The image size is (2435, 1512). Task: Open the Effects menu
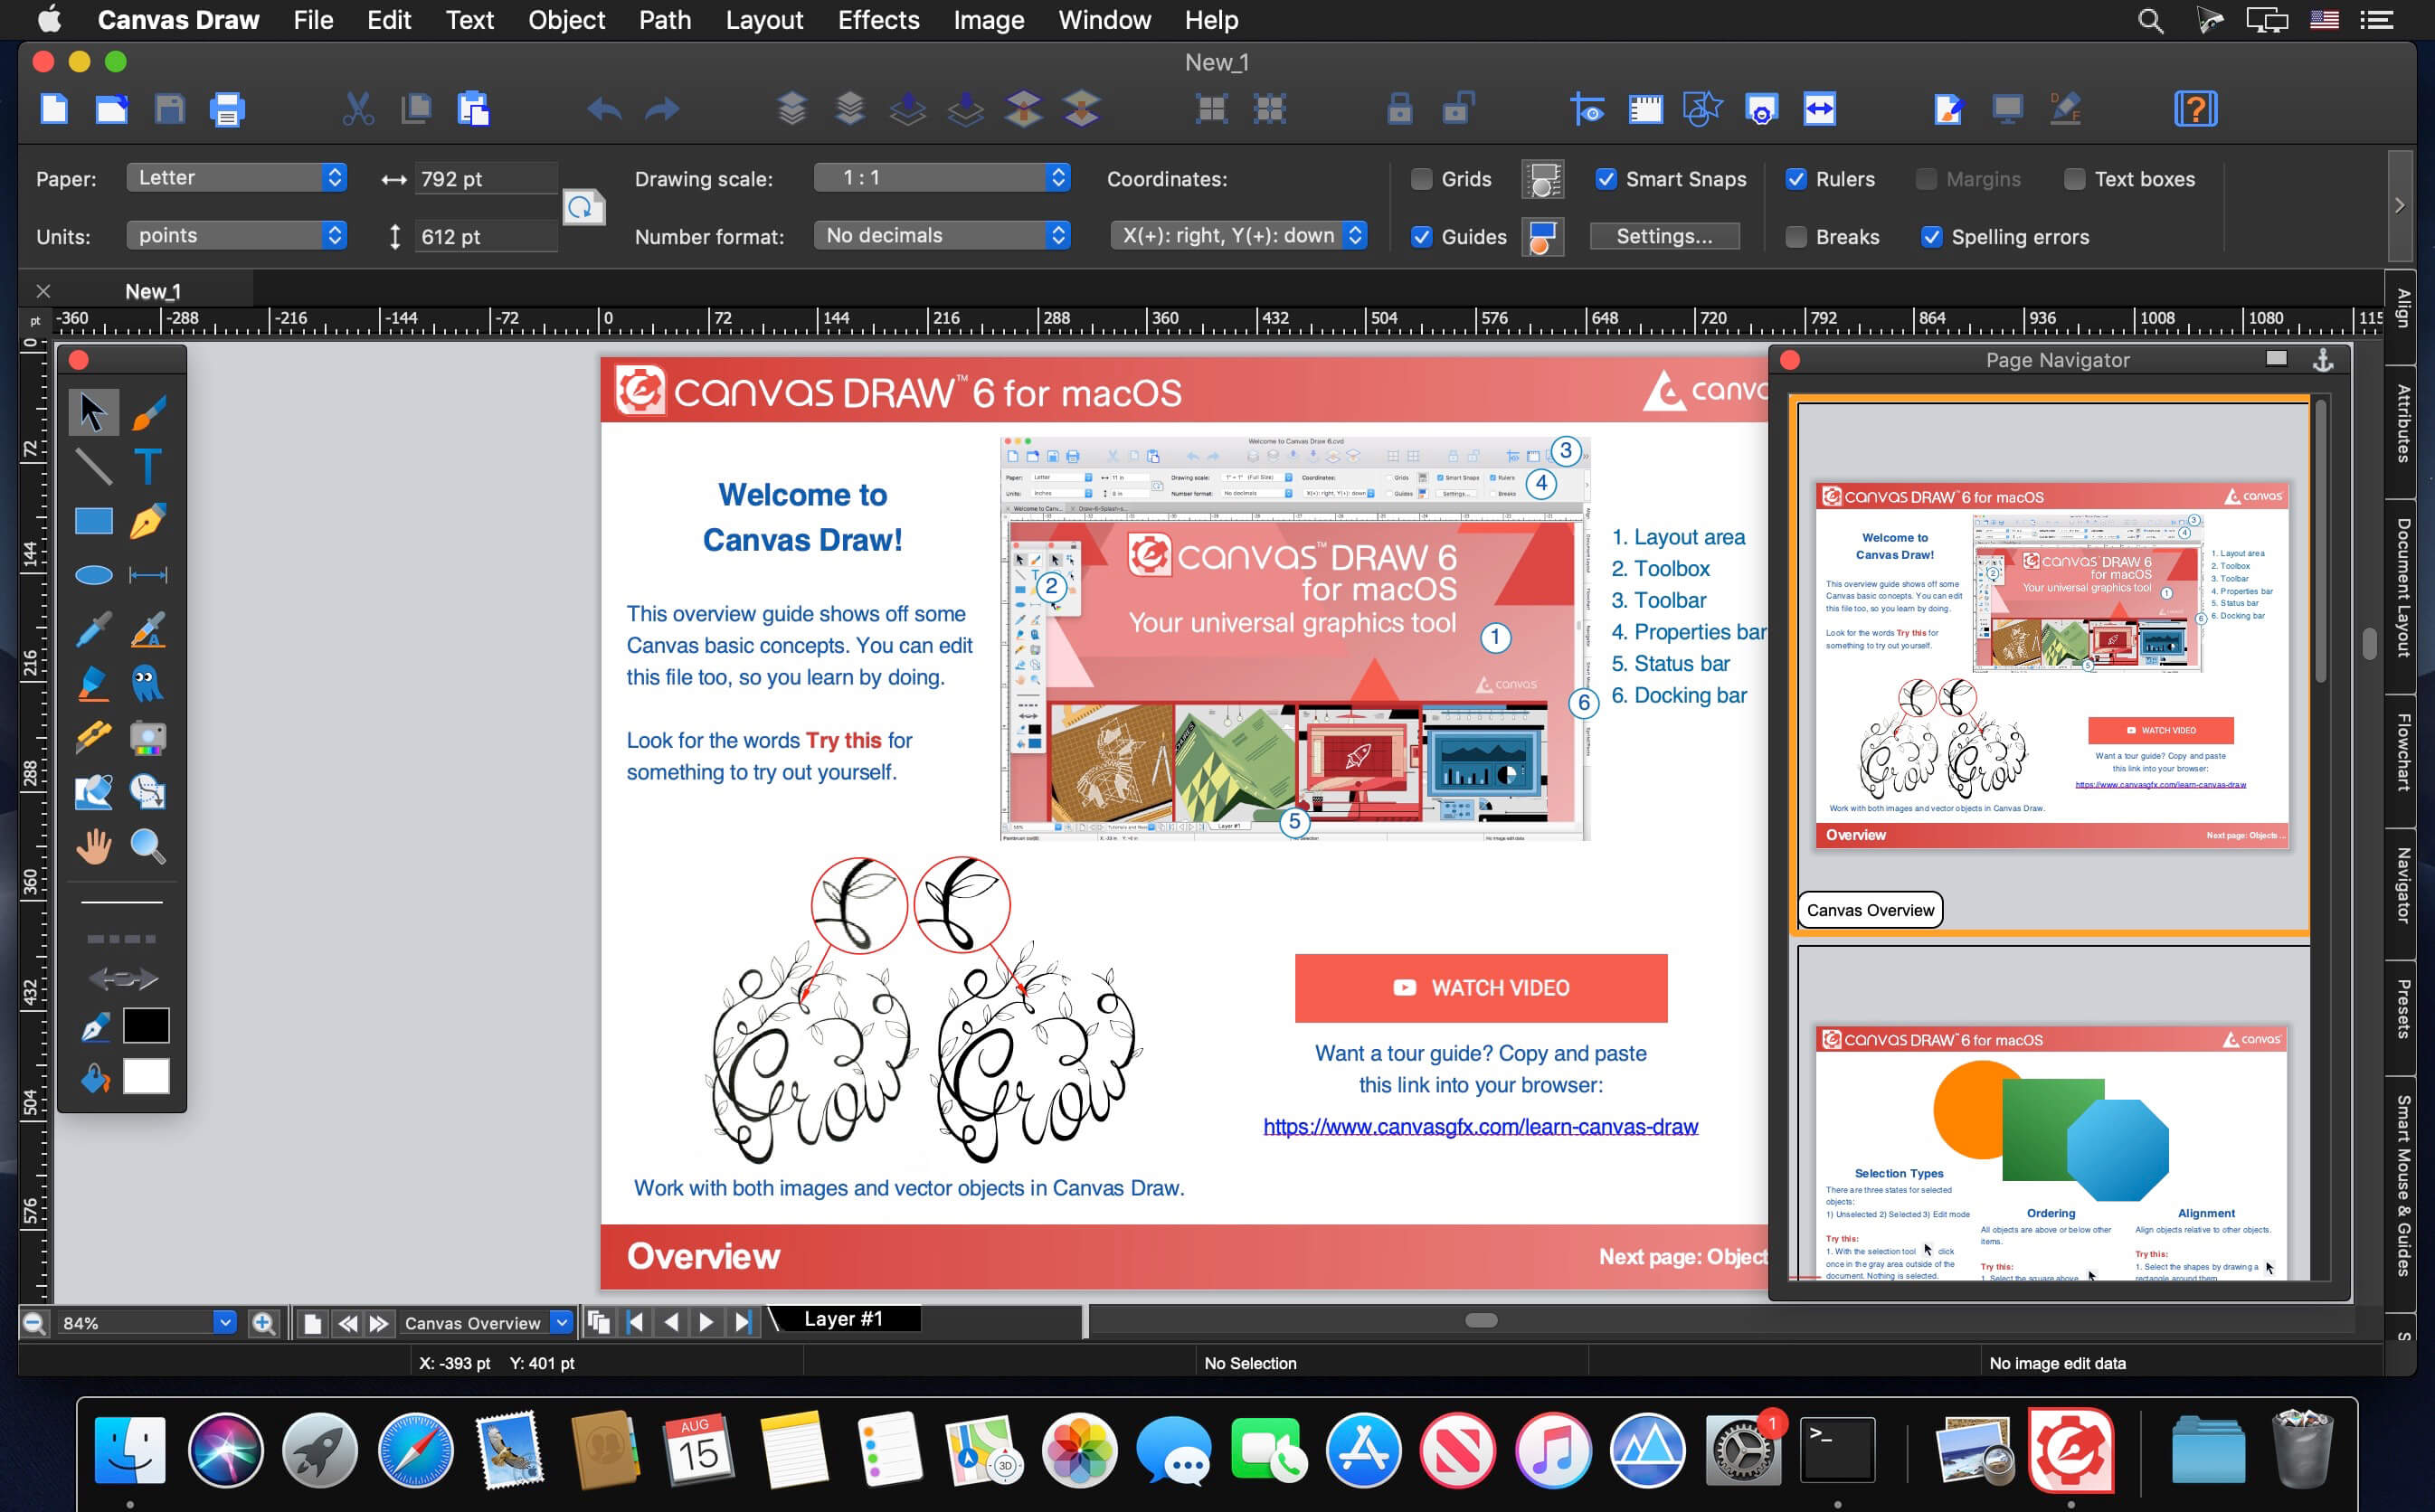click(x=878, y=20)
